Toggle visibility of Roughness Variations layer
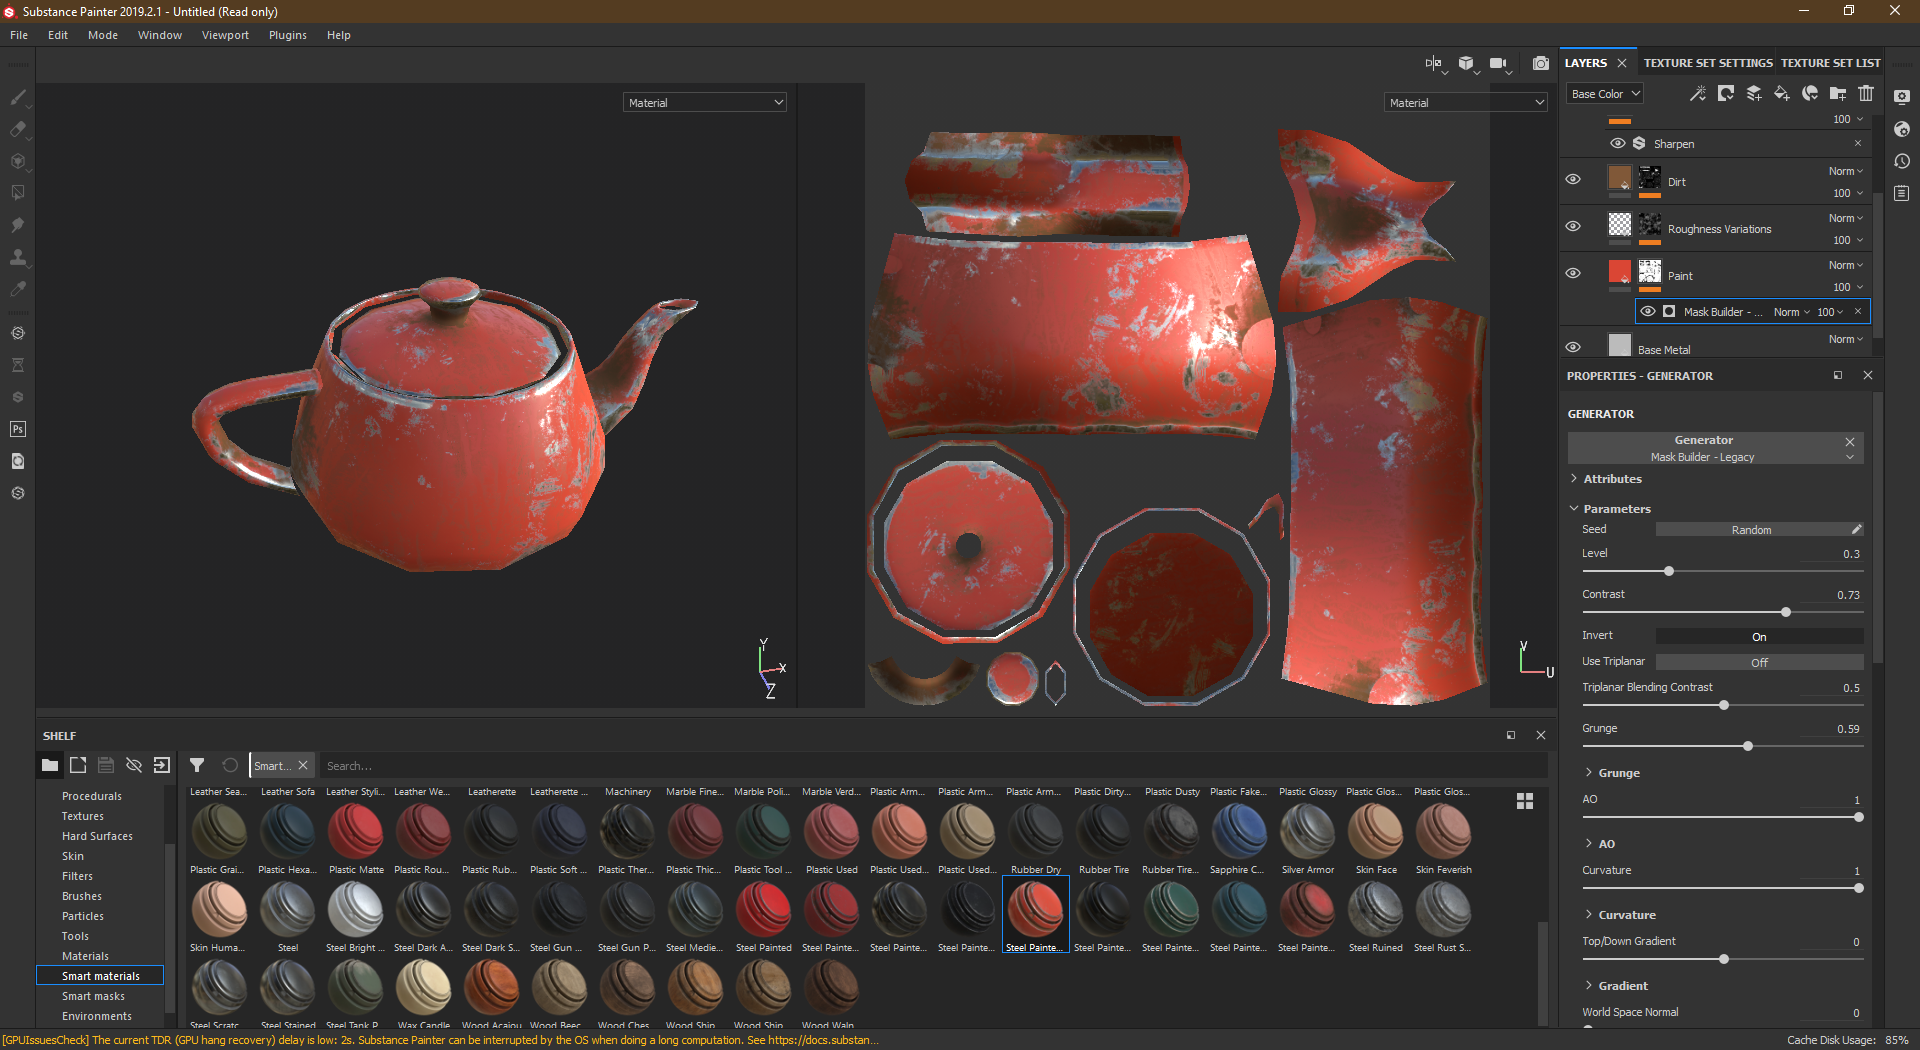1920x1050 pixels. (x=1573, y=226)
